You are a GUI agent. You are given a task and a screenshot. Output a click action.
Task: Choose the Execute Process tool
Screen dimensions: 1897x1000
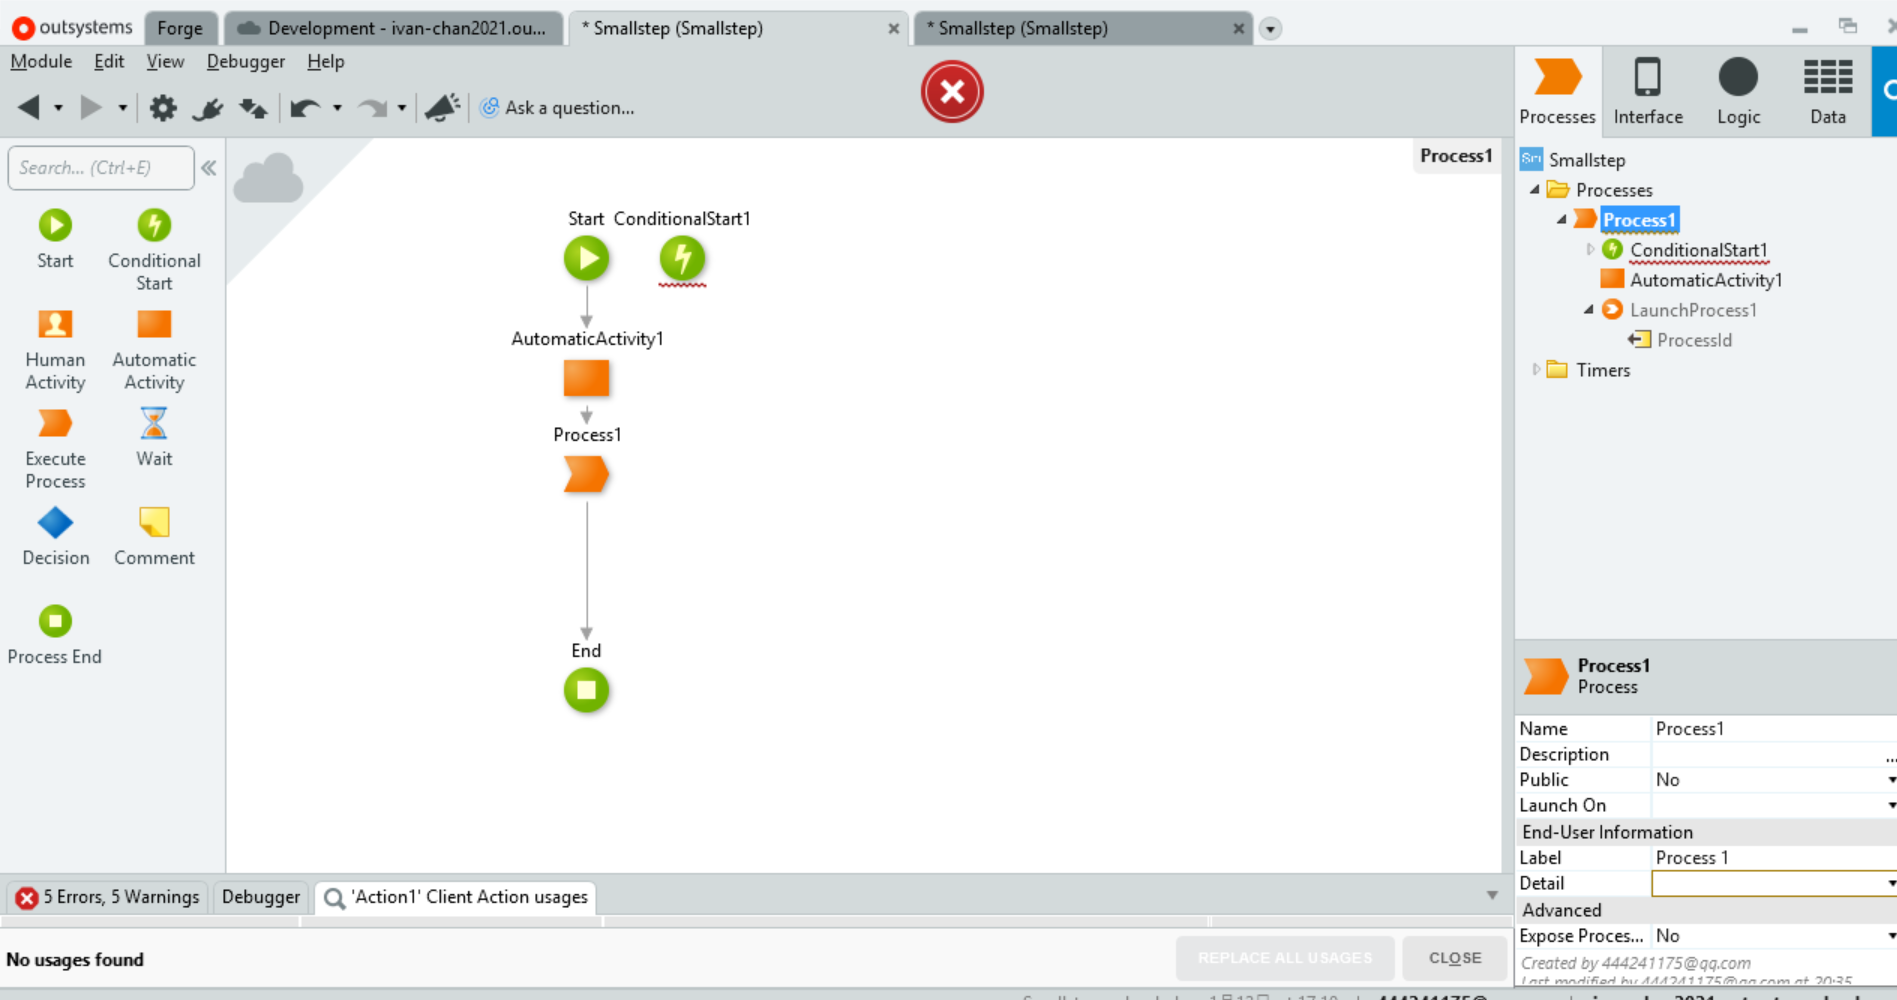coord(55,423)
